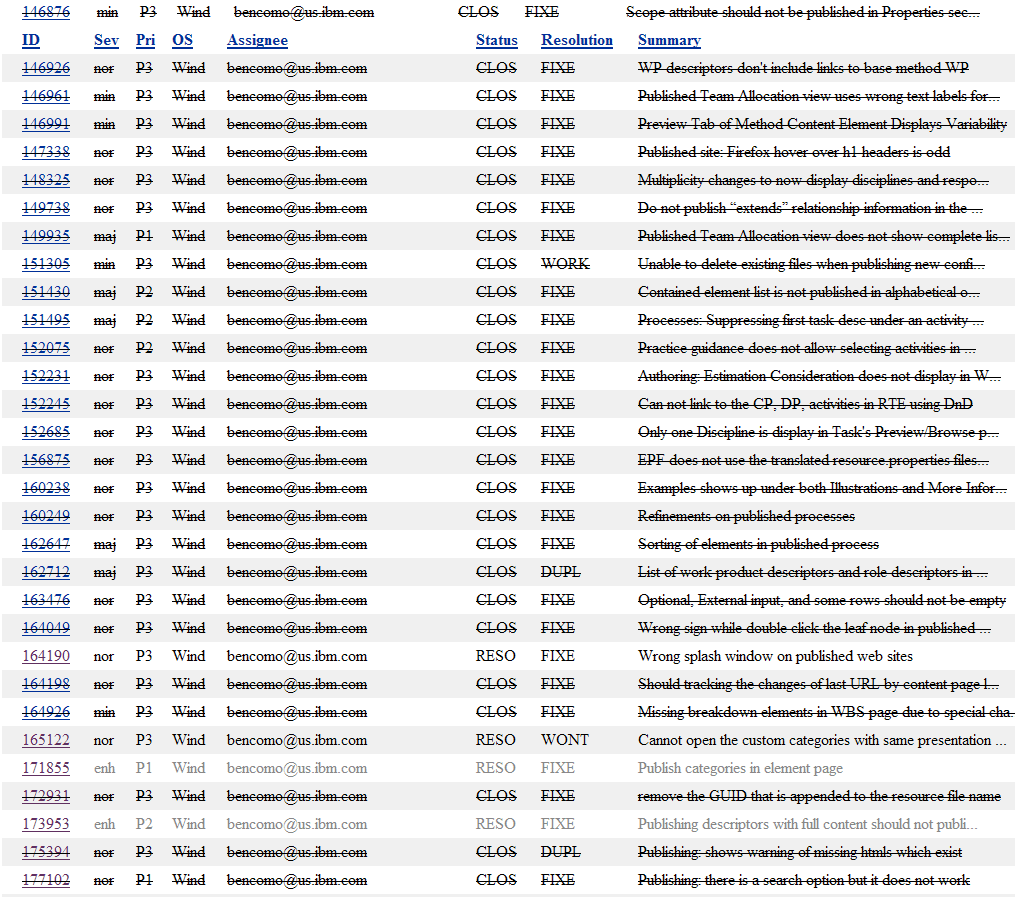Sort the bug list by ID column header
1015x897 pixels.
tap(30, 40)
